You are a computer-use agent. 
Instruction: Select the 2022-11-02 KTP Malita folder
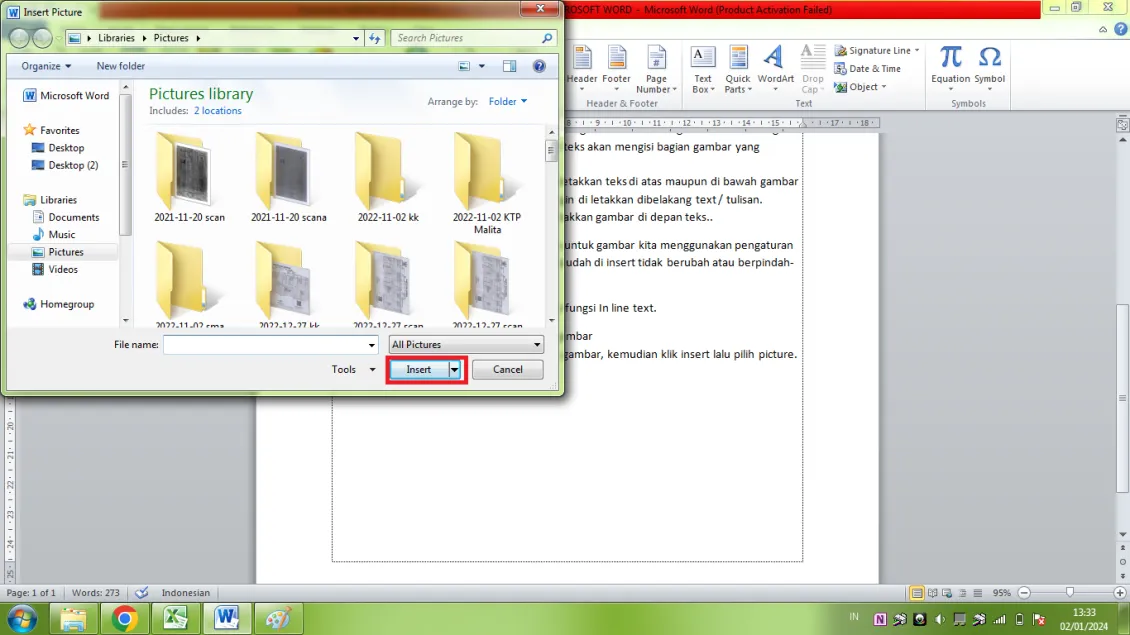487,183
